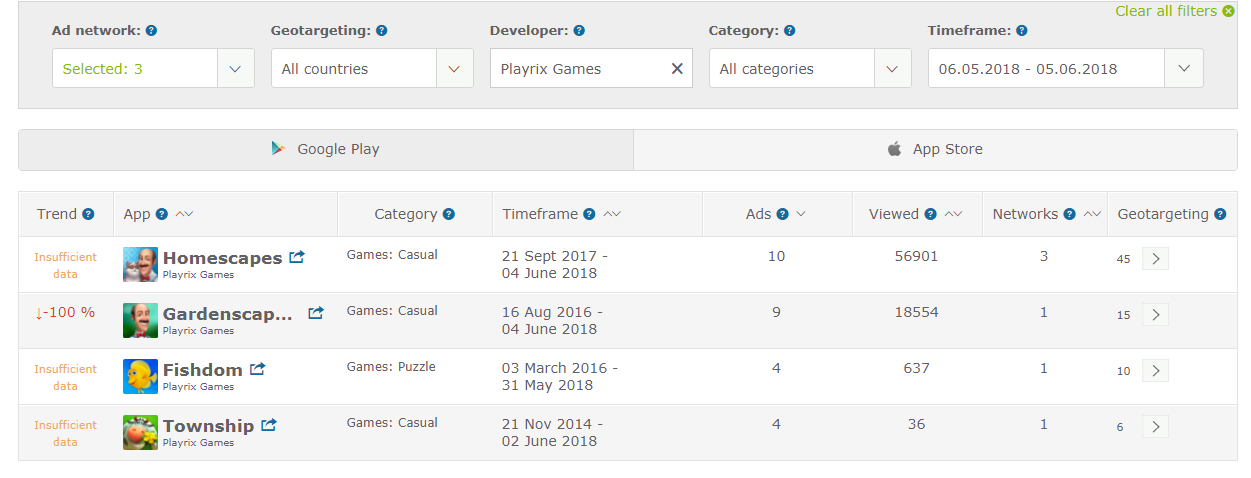Open help icon next to Developer label
1251x478 pixels.
(x=580, y=31)
